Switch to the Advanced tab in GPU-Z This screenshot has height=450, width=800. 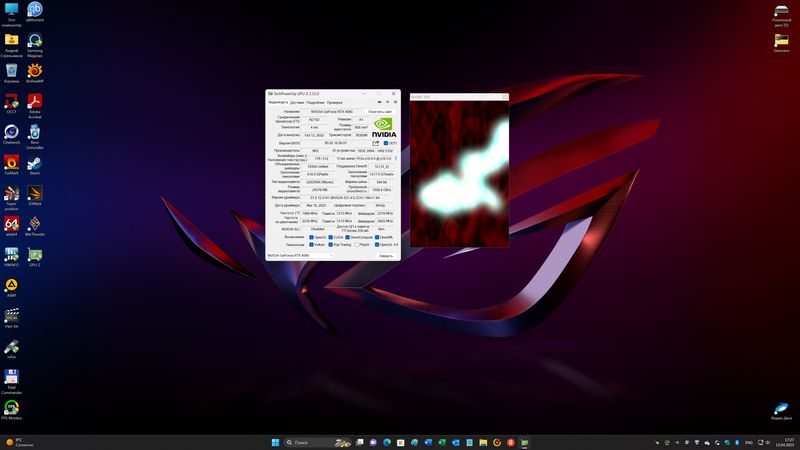(315, 103)
